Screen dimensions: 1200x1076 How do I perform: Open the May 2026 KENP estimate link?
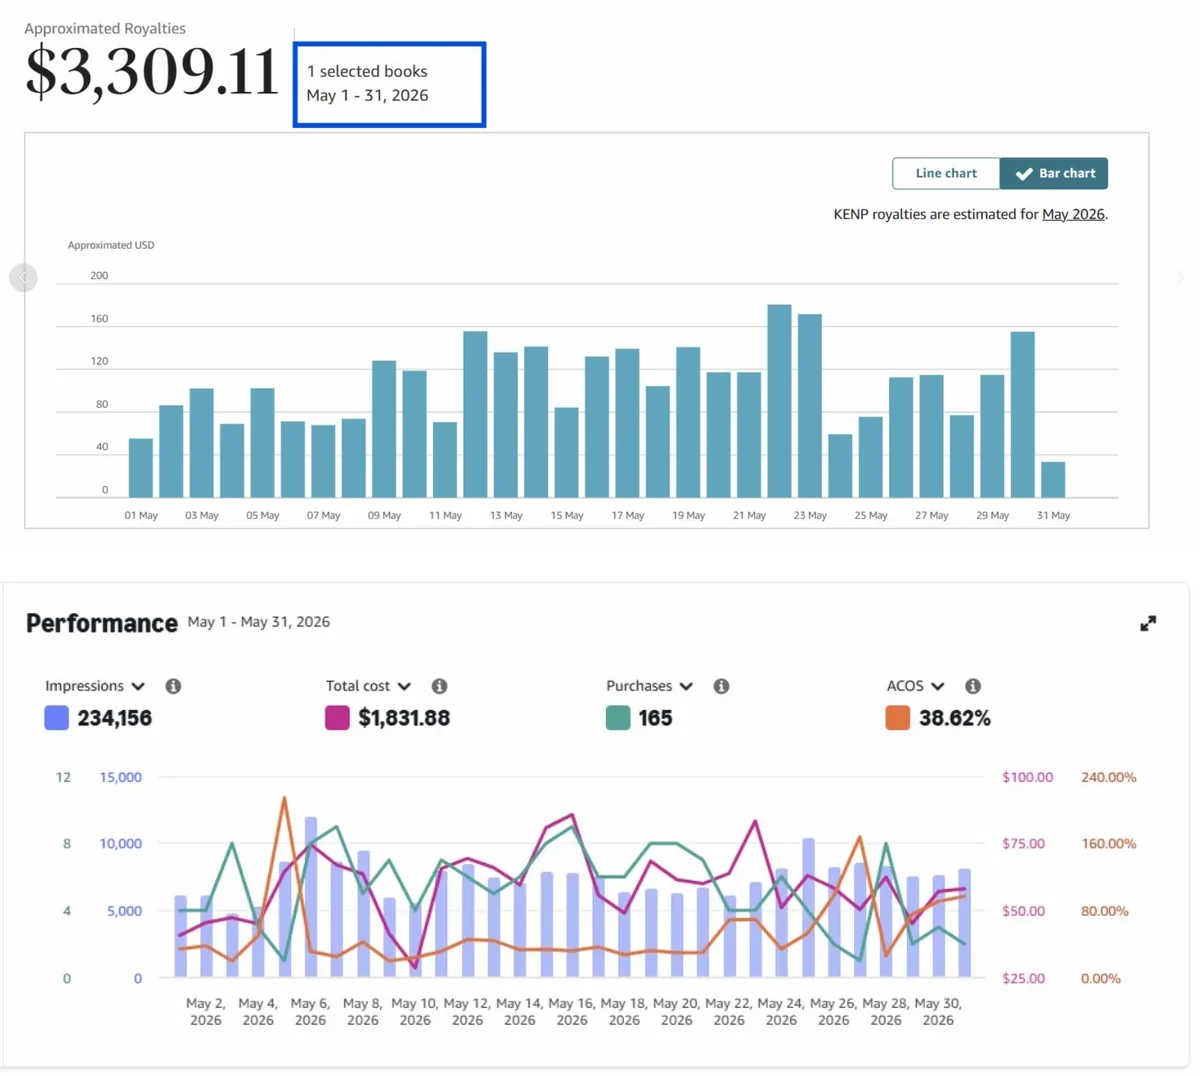pyautogui.click(x=1073, y=214)
